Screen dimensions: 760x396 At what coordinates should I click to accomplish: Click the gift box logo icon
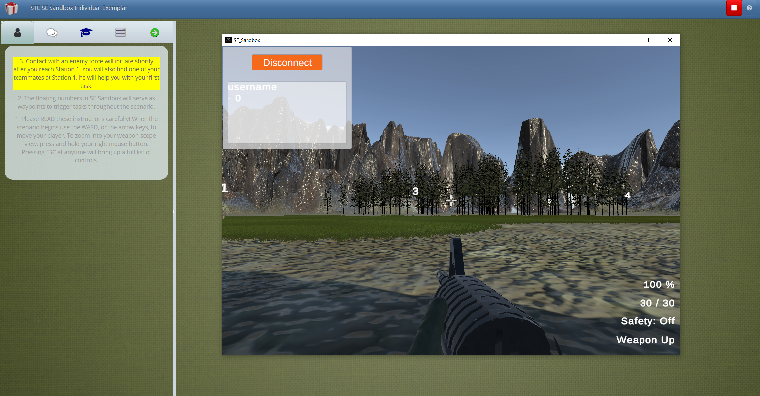click(11, 8)
